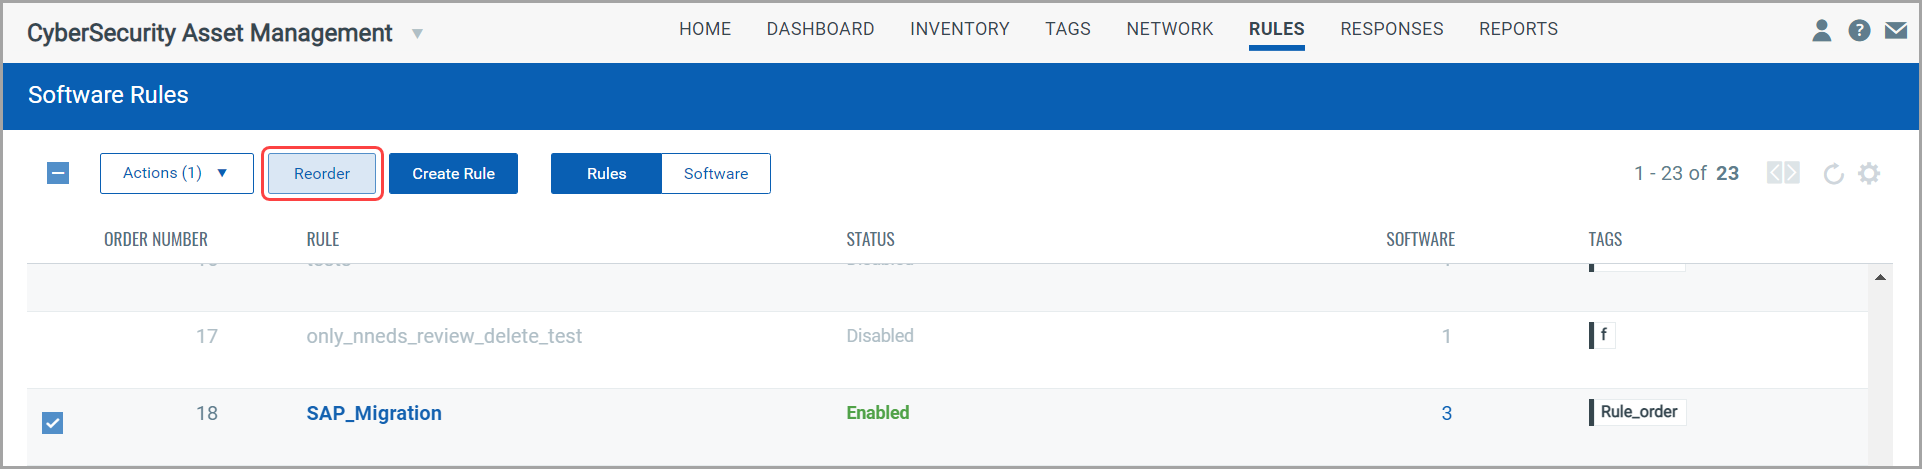Image resolution: width=1922 pixels, height=469 pixels.
Task: Click the SOFTWARE column header
Action: tap(1420, 239)
